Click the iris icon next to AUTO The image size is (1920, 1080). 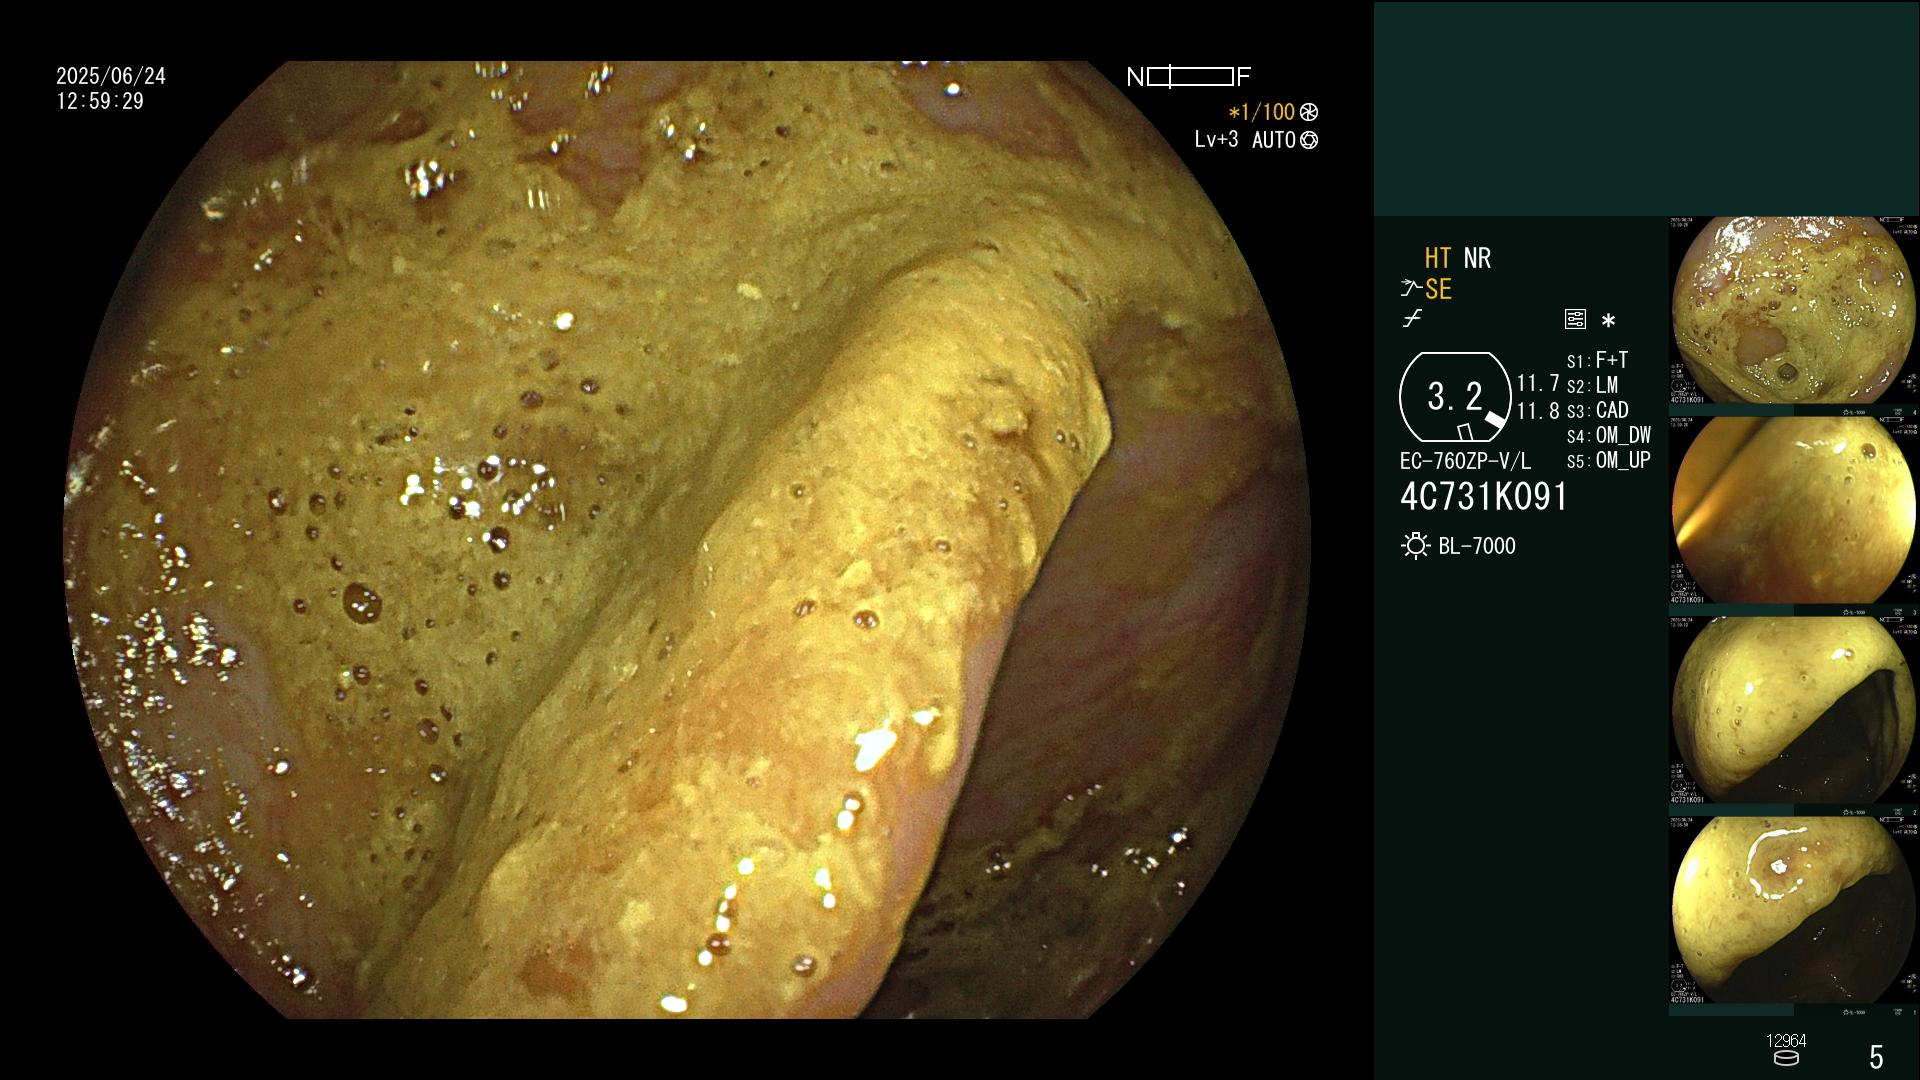pyautogui.click(x=1309, y=140)
